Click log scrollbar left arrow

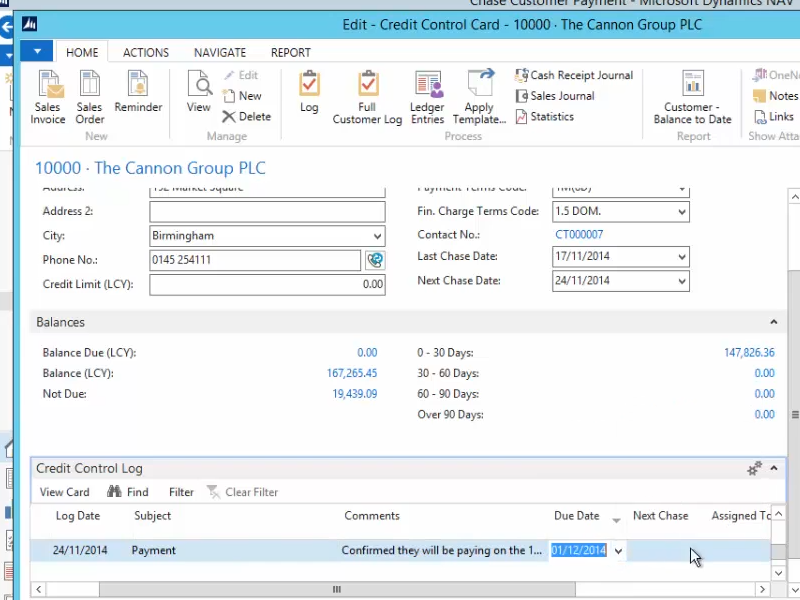click(39, 589)
